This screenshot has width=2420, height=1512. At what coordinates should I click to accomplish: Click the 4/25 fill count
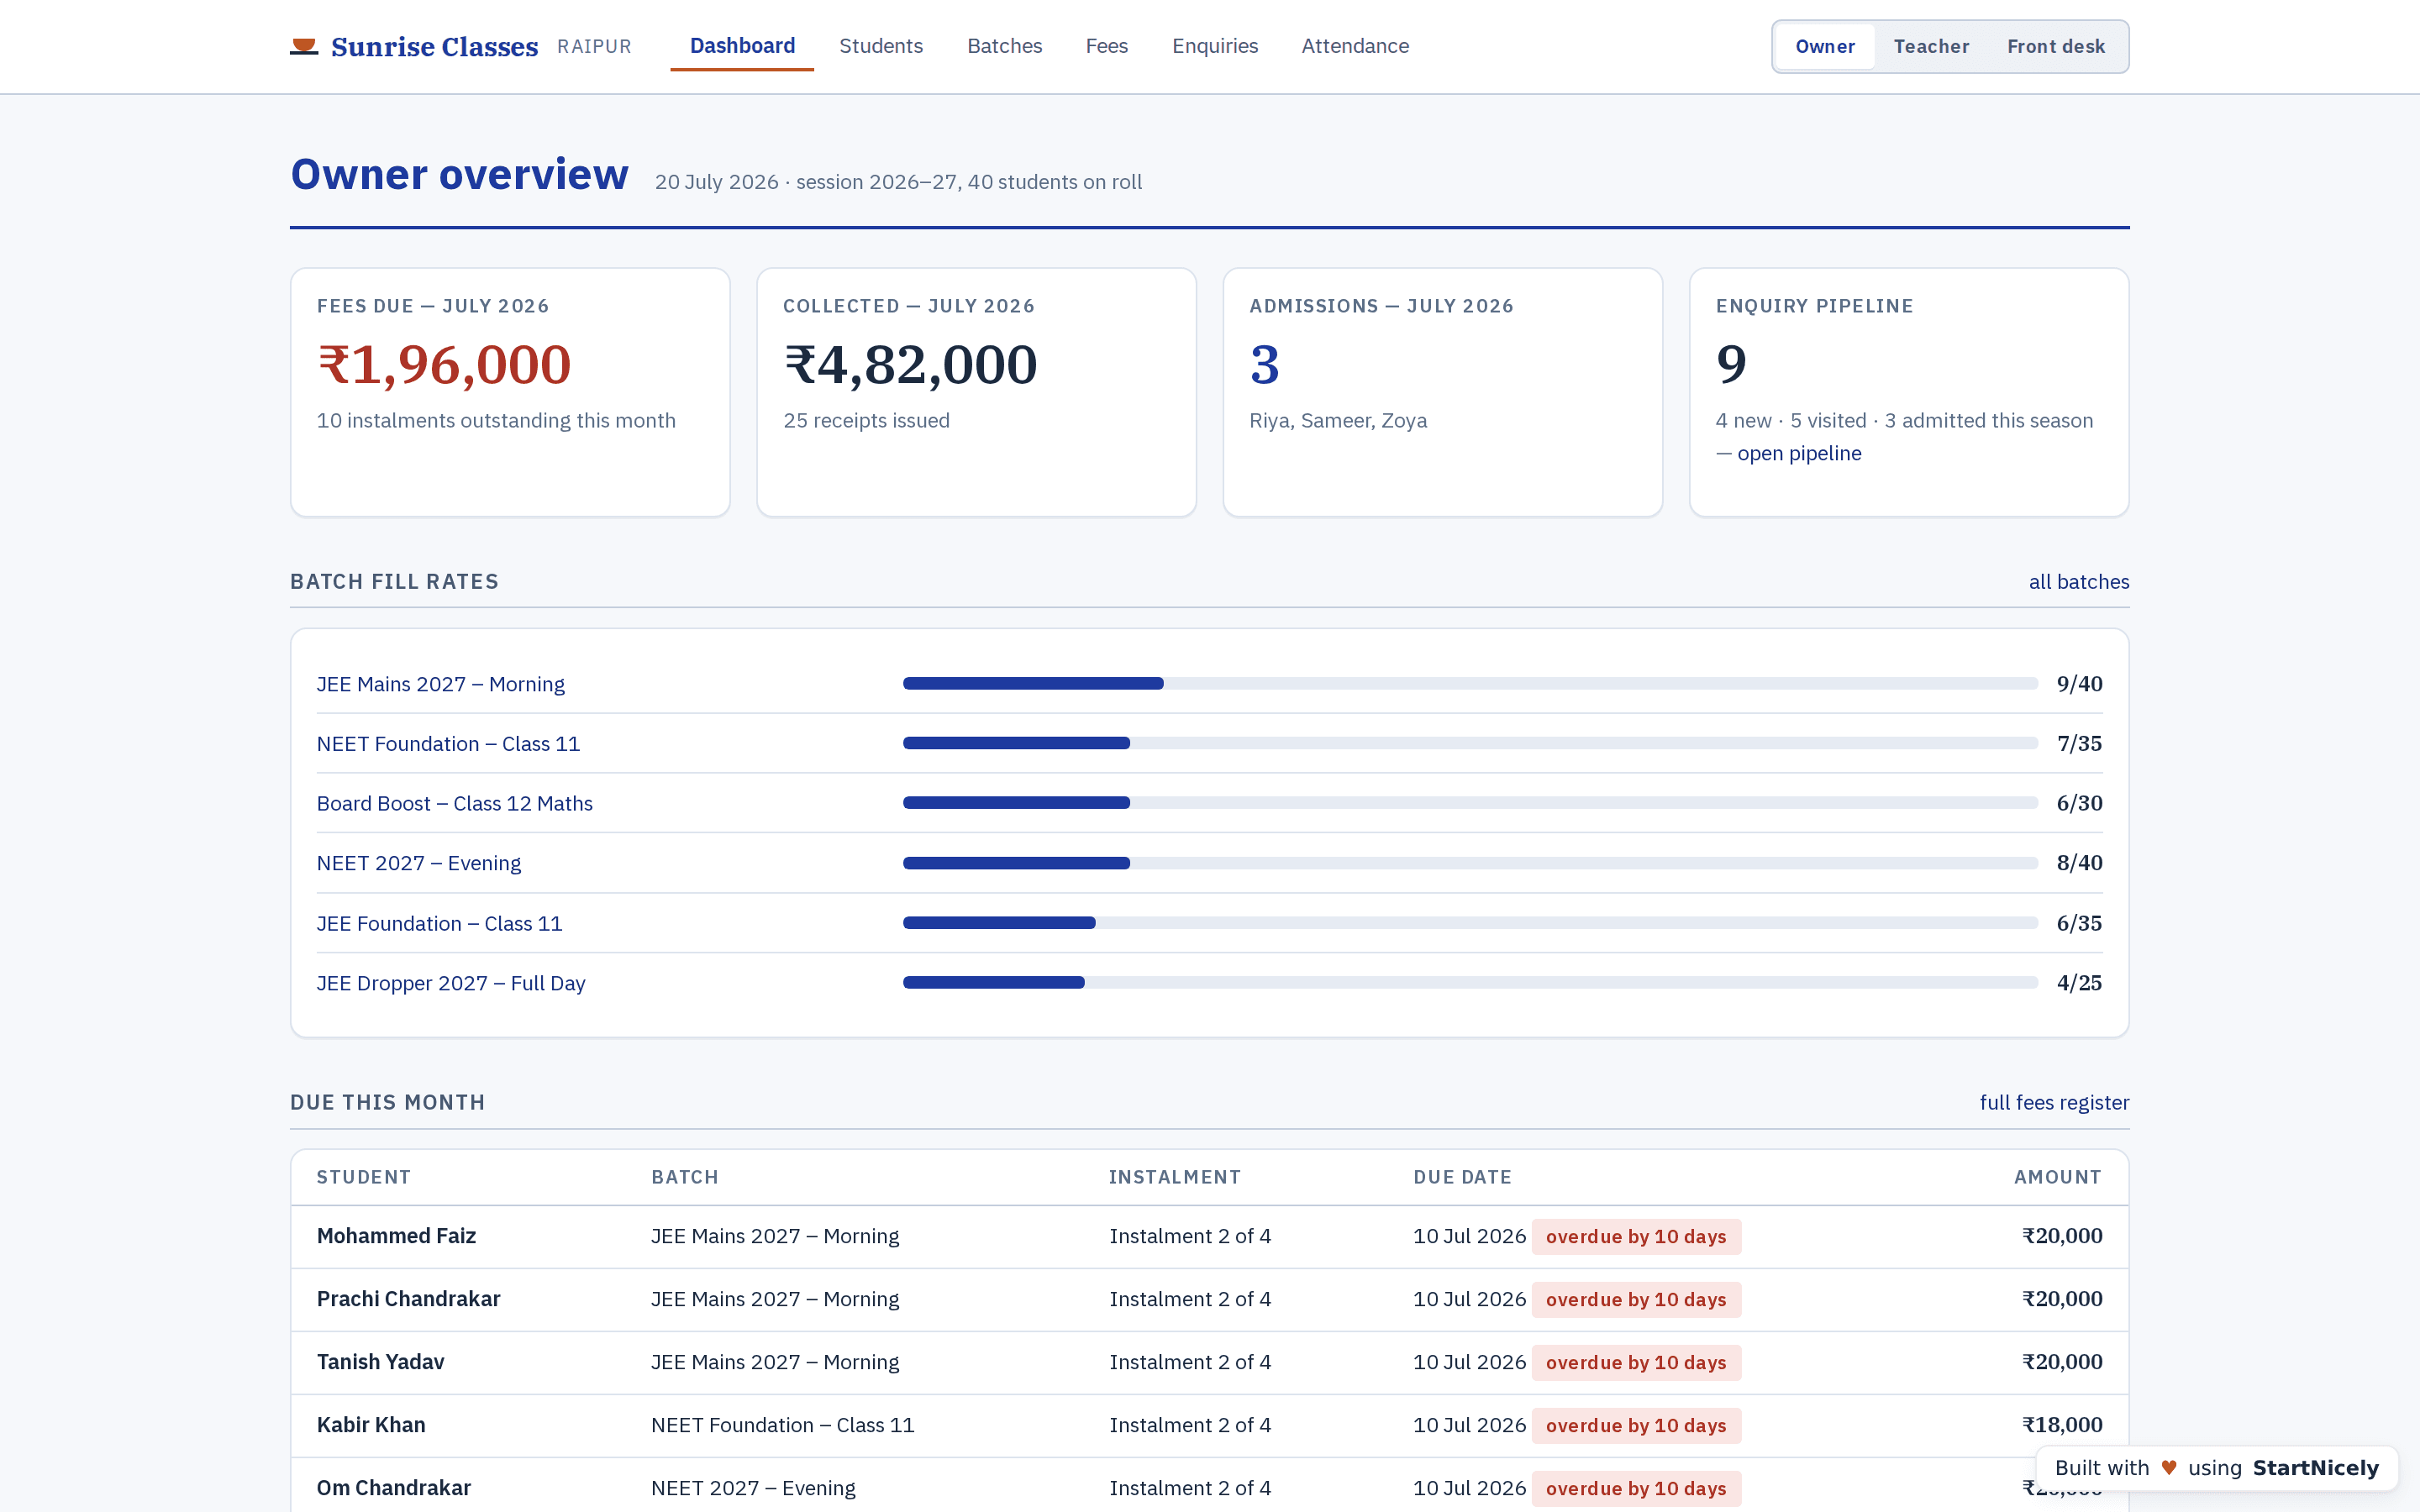[2079, 983]
